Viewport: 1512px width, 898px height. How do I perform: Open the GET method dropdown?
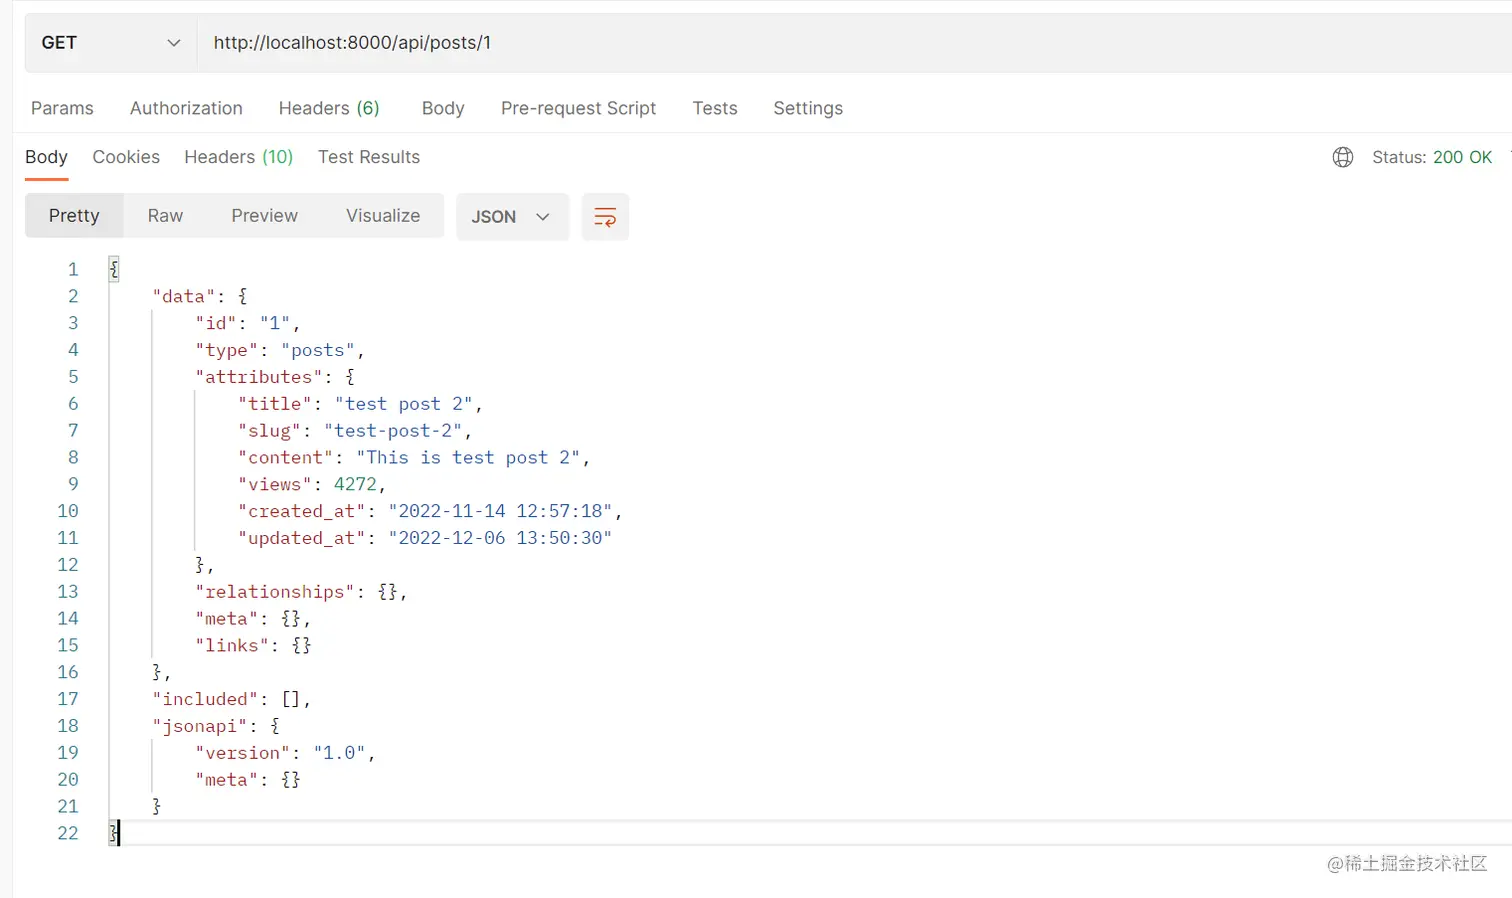coord(110,43)
